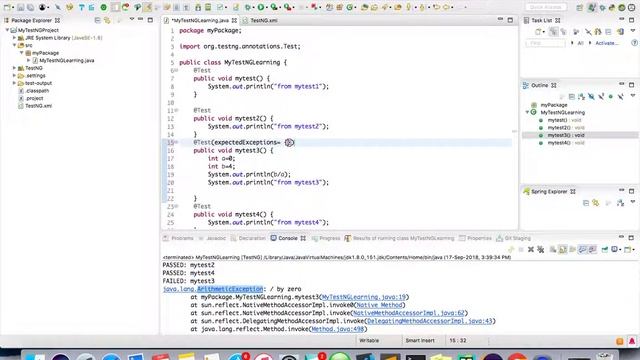Screen dimensions: 640x360
Task: Expand MyTestNGLearning.java in Package Explorer
Action: coord(29,60)
